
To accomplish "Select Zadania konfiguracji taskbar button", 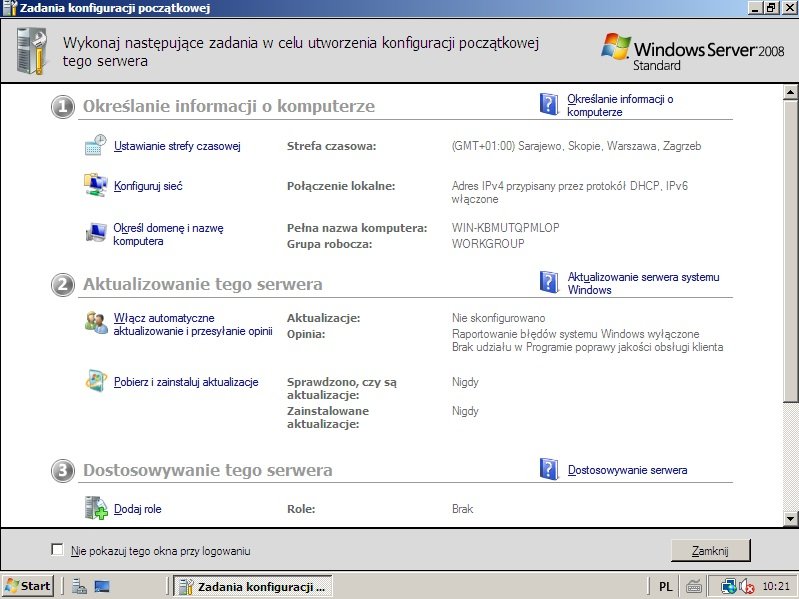I will tap(253, 586).
